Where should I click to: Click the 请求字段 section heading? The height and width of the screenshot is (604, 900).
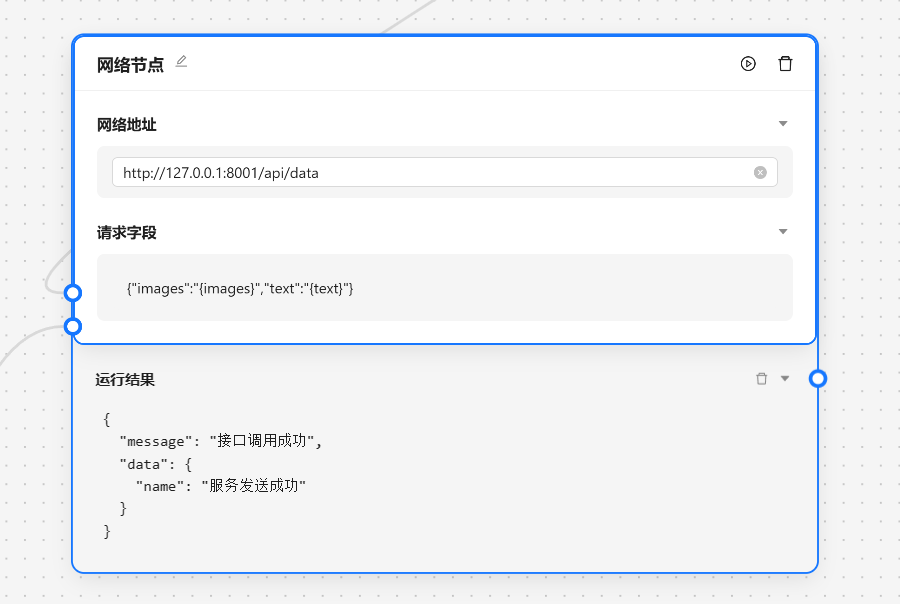(x=126, y=233)
